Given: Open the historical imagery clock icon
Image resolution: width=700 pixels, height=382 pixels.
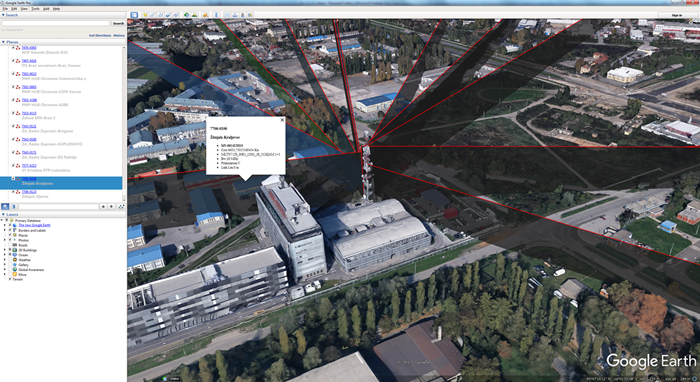Looking at the screenshot, I should pyautogui.click(x=187, y=15).
